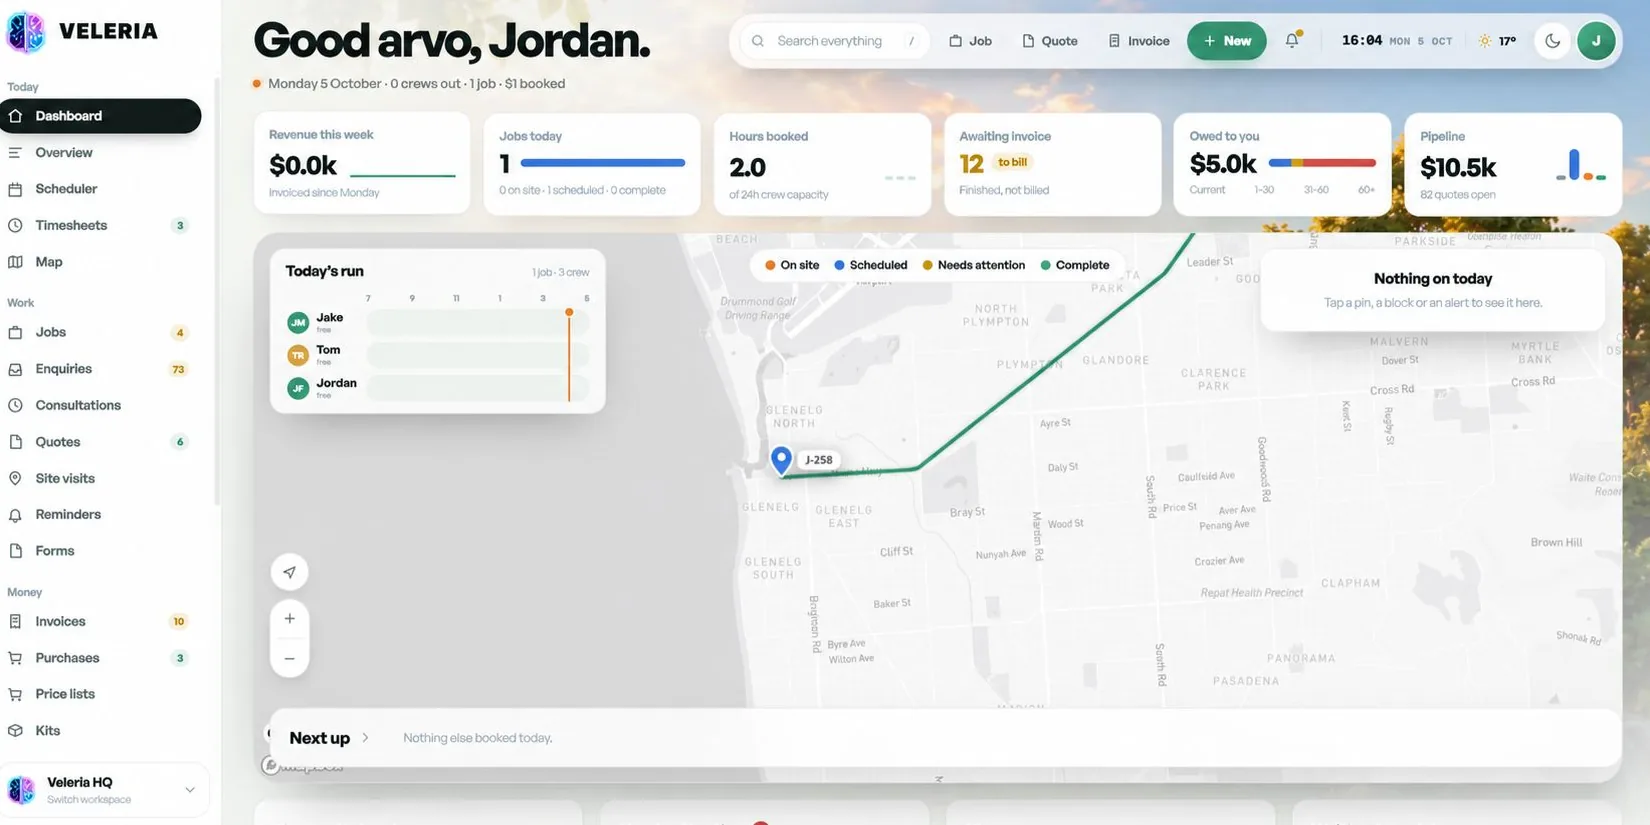This screenshot has height=825, width=1650.
Task: Click the Veleria logo icon
Action: coord(25,32)
